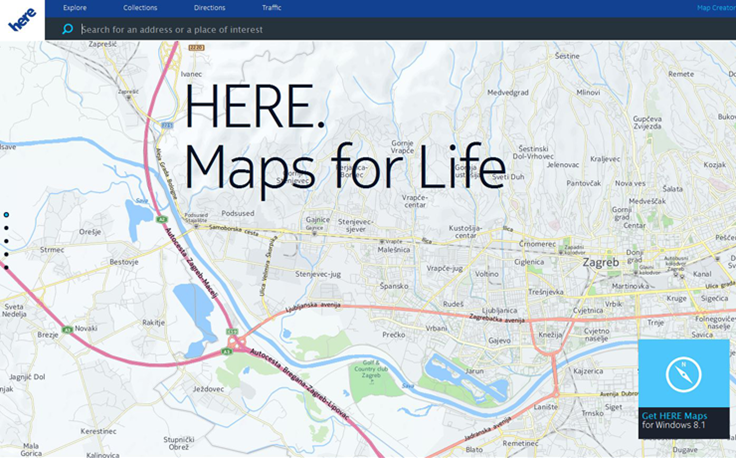Select the fourth page indicator dot

tap(6, 254)
